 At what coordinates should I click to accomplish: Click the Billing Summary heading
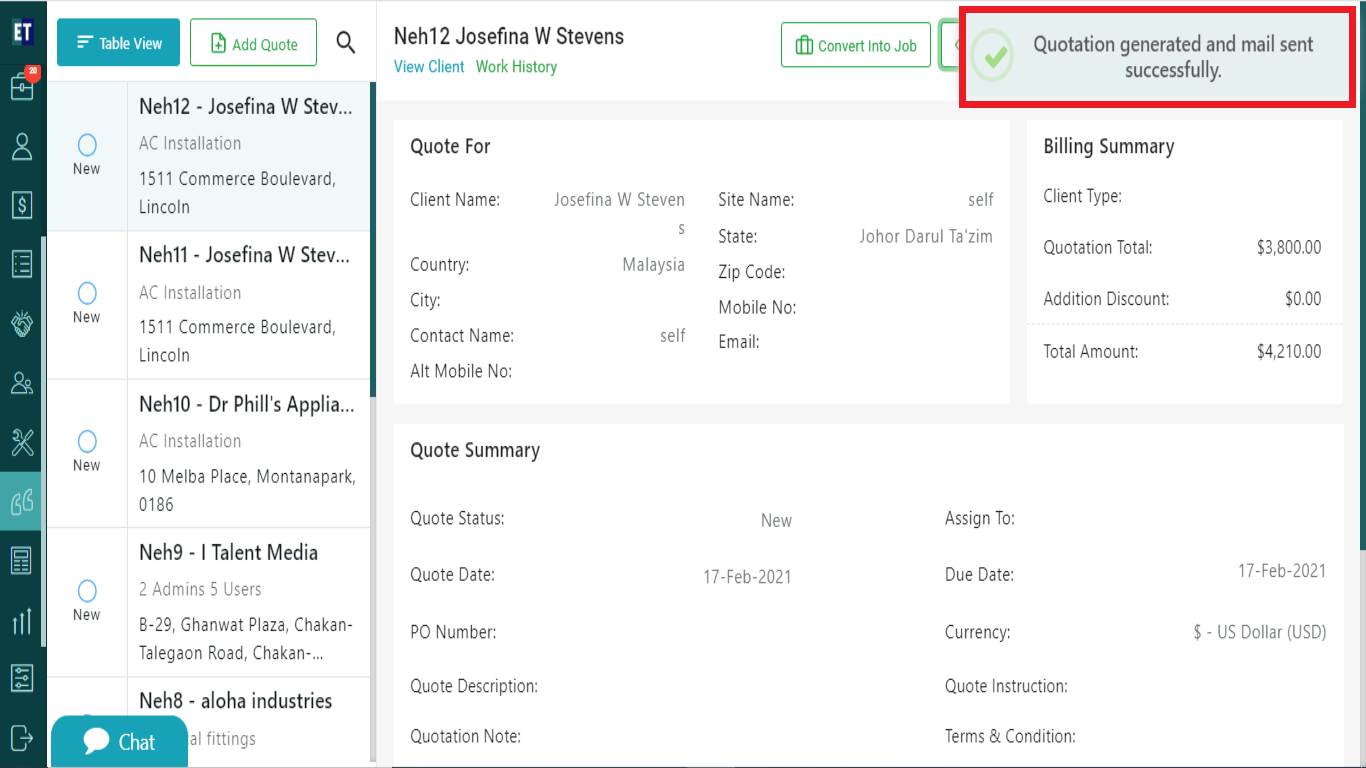pos(1109,147)
